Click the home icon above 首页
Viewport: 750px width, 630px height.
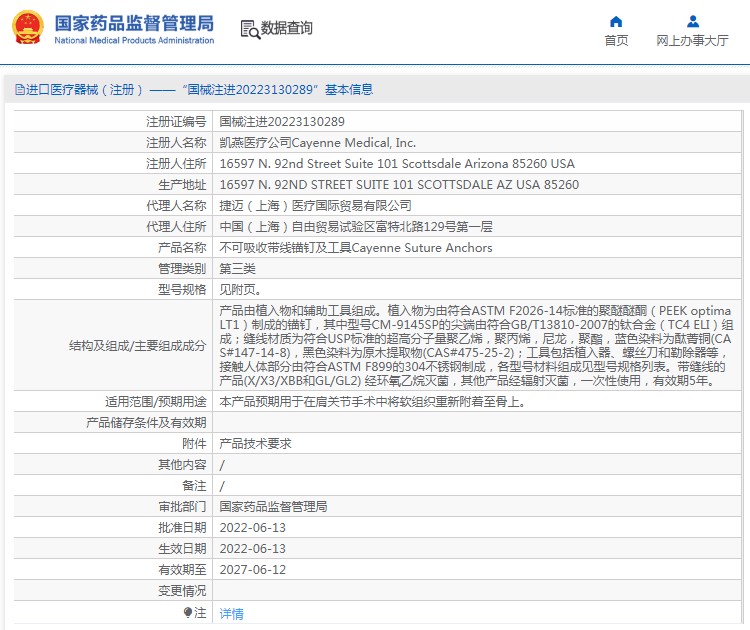click(x=616, y=22)
